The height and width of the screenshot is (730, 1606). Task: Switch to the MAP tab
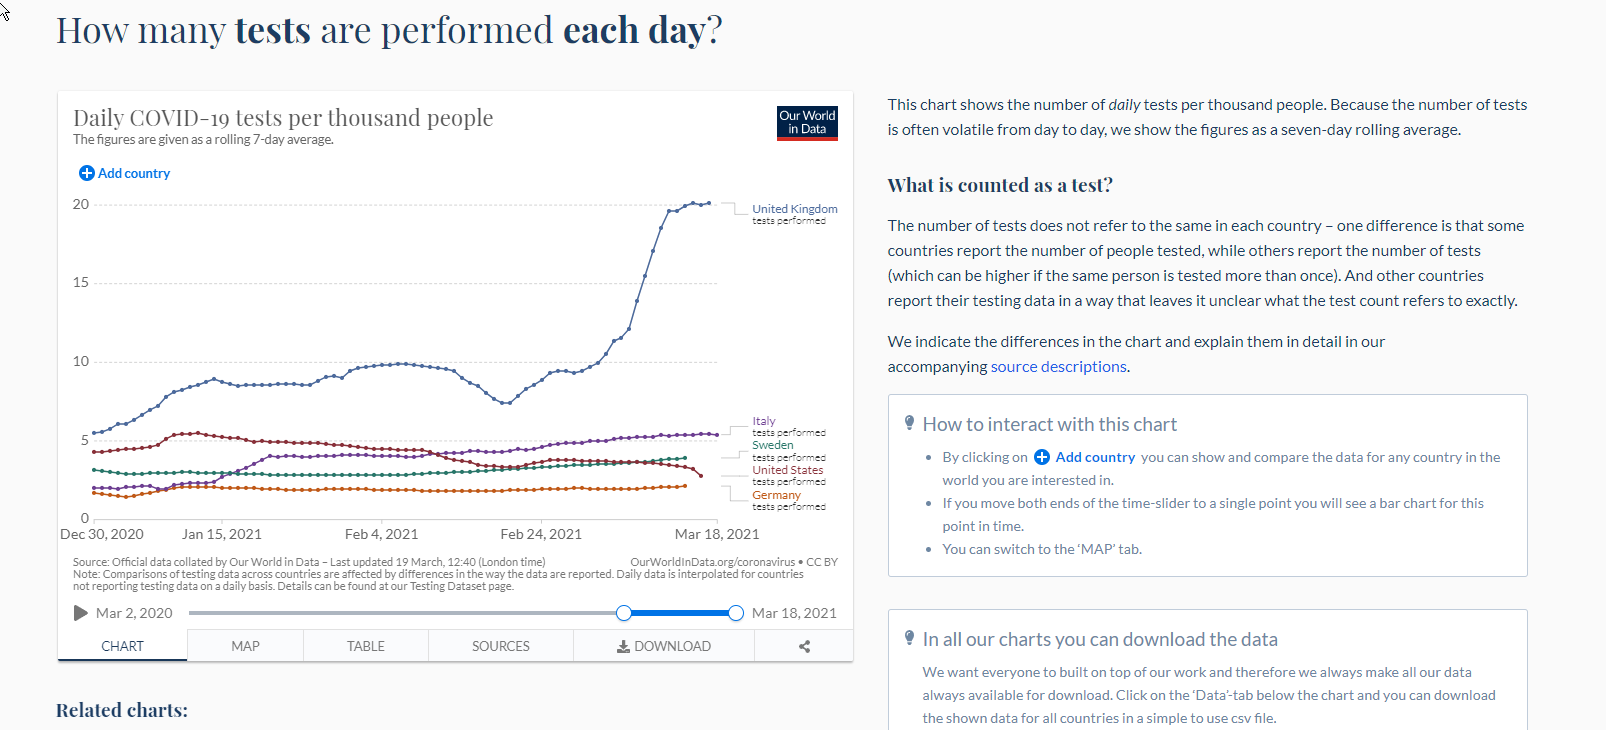245,646
